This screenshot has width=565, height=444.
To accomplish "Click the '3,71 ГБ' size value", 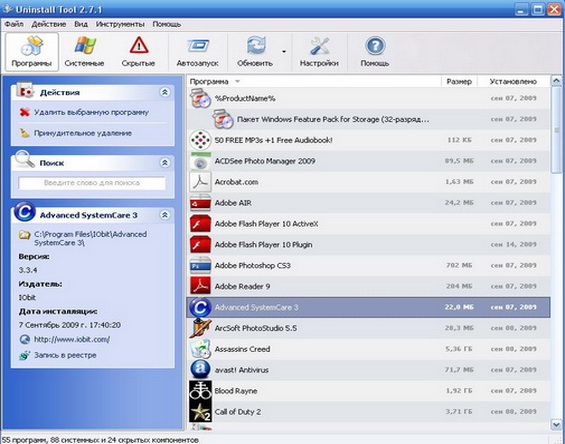I will (458, 412).
